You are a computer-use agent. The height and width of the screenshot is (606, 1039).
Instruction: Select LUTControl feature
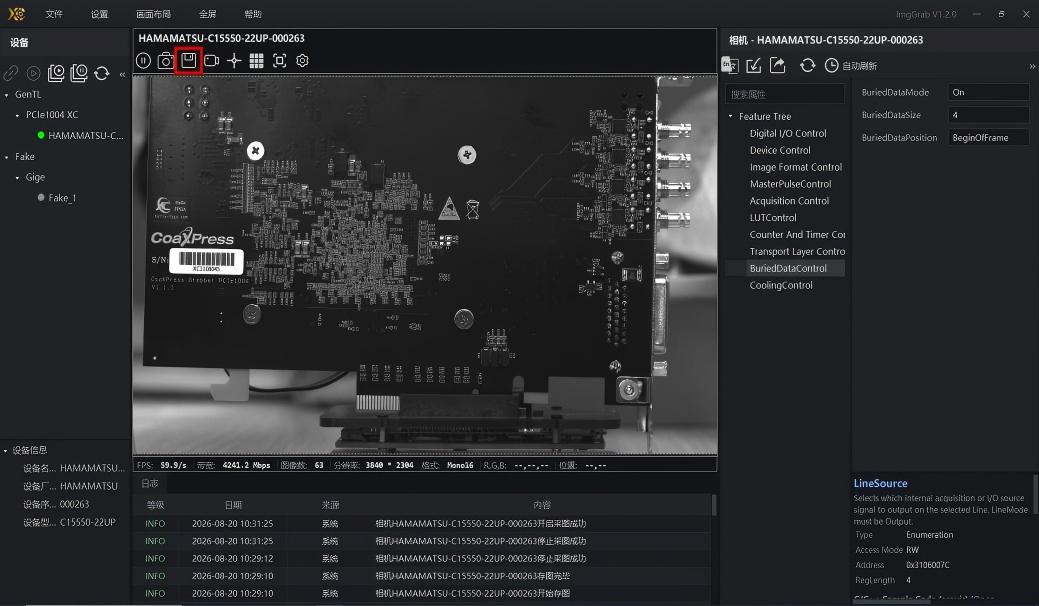773,218
